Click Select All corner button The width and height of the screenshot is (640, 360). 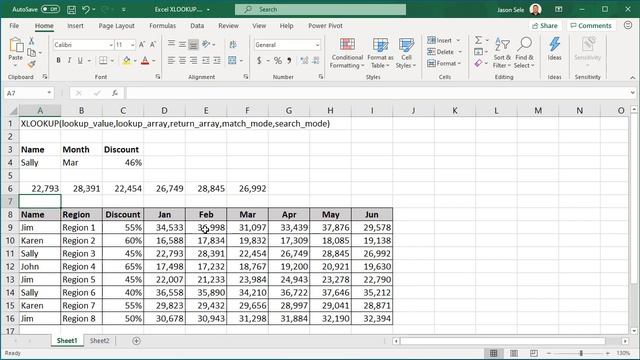[x=13, y=111]
